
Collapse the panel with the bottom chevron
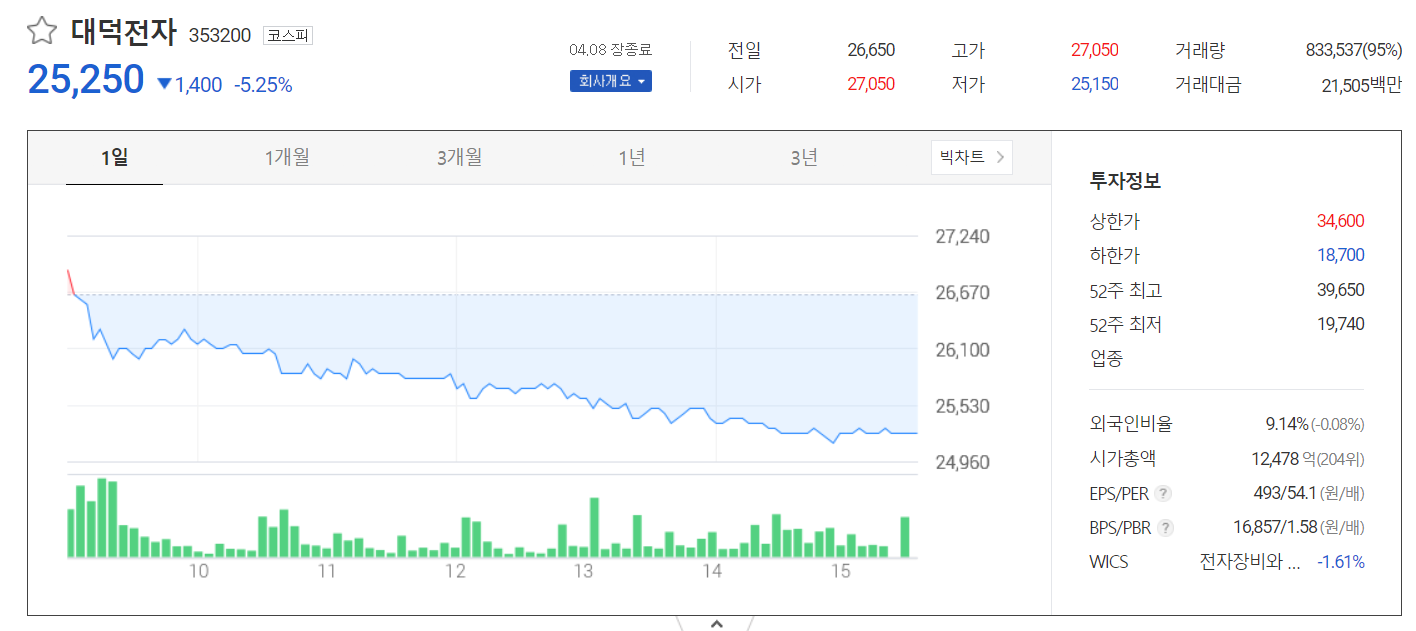point(716,624)
